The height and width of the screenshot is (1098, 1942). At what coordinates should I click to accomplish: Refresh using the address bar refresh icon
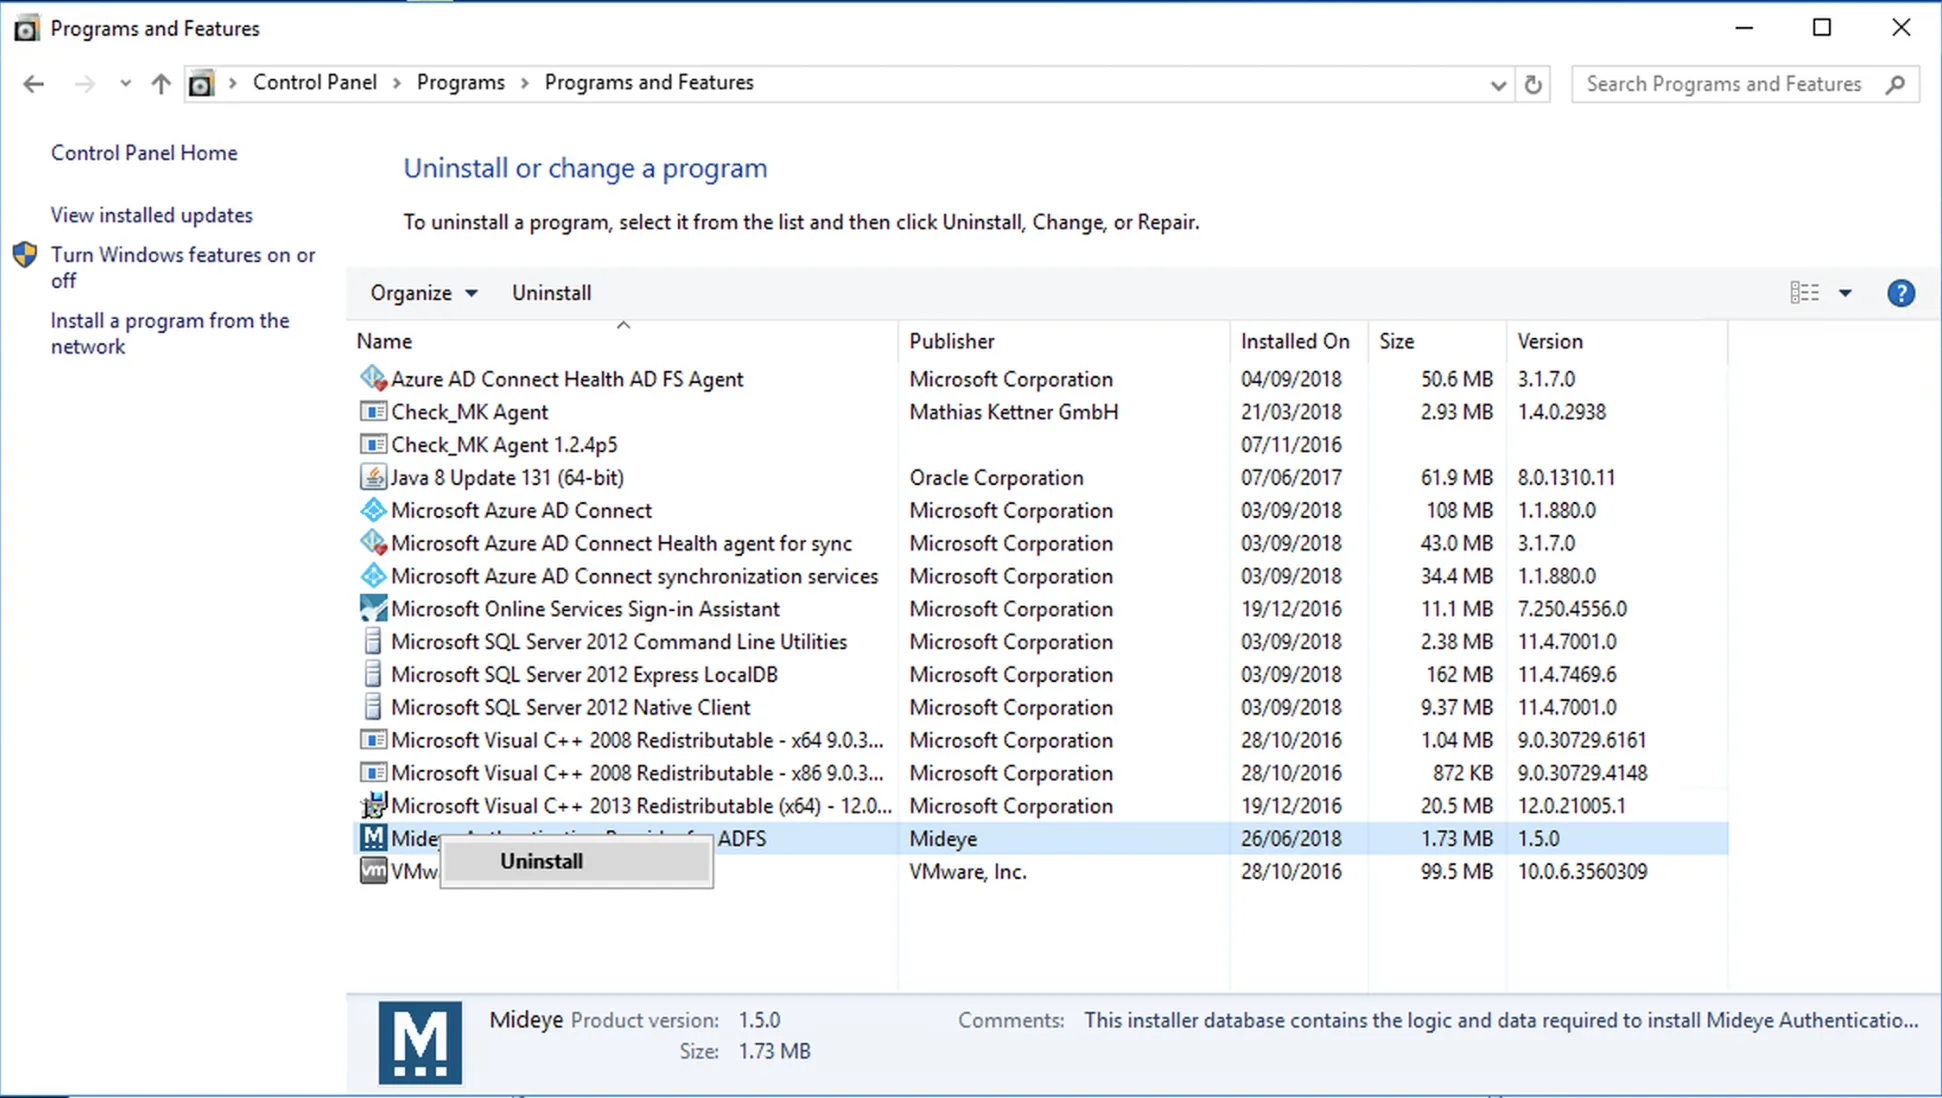click(1533, 84)
